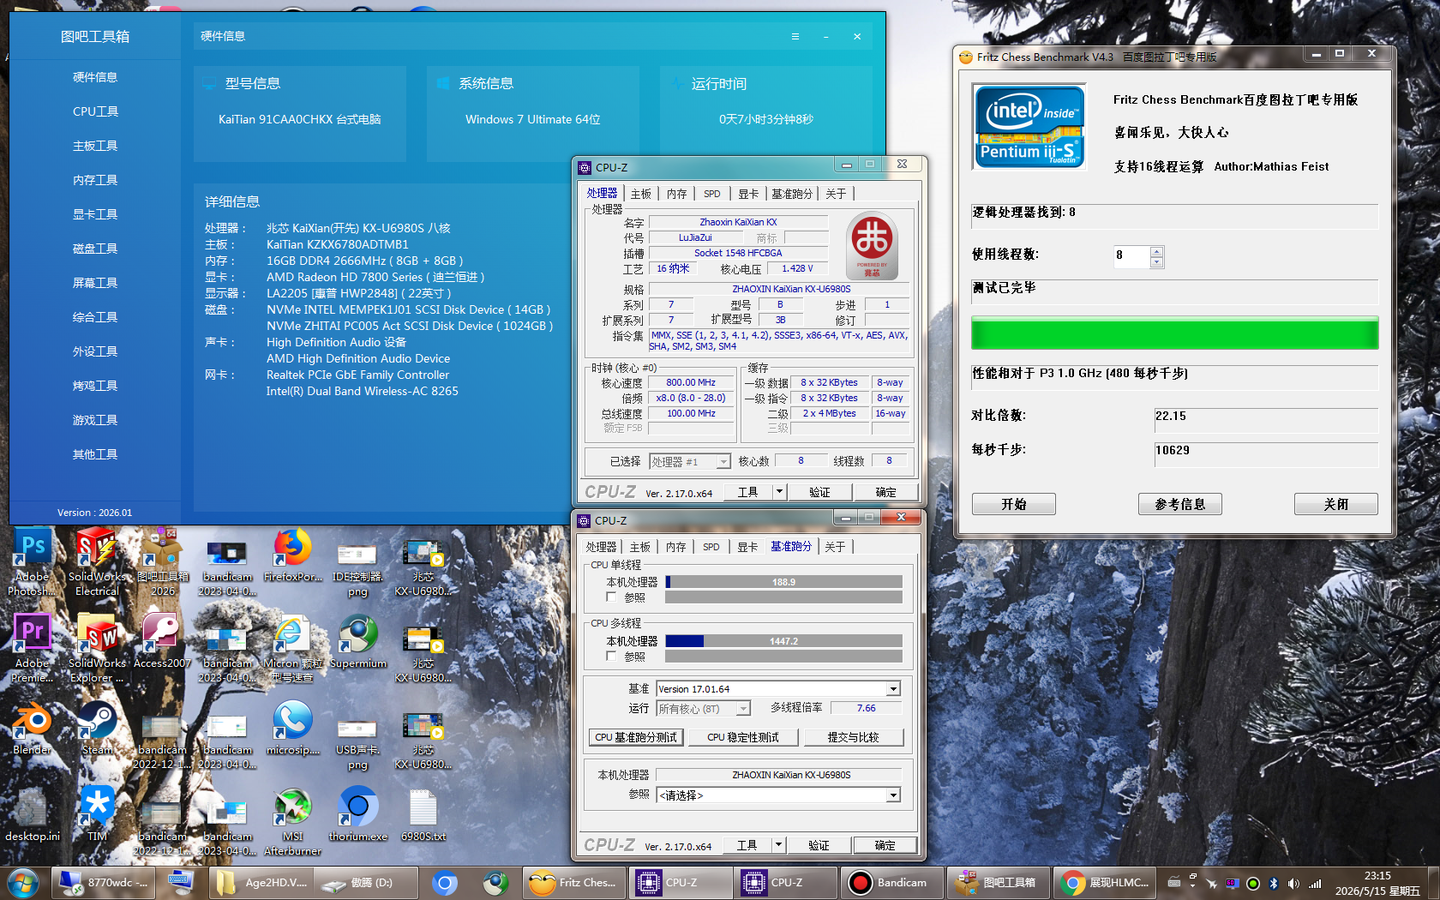The height and width of the screenshot is (900, 1440).
Task: Open the tools dropdown arrow in upper CPU-Z
Action: pos(779,492)
